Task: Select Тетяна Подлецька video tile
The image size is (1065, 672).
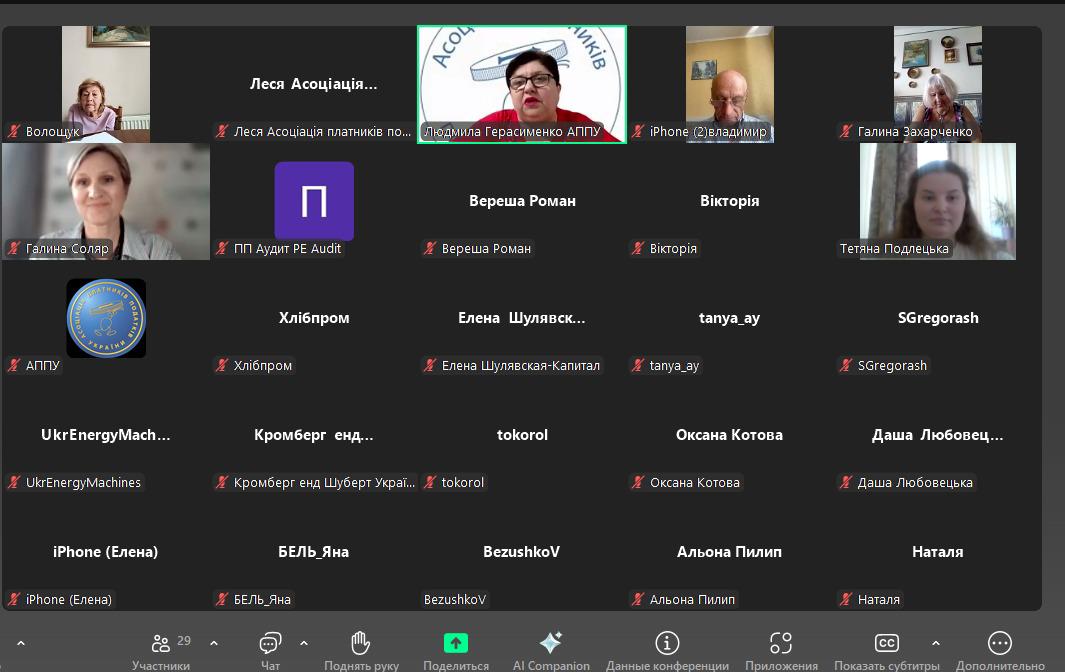Action: coord(937,201)
